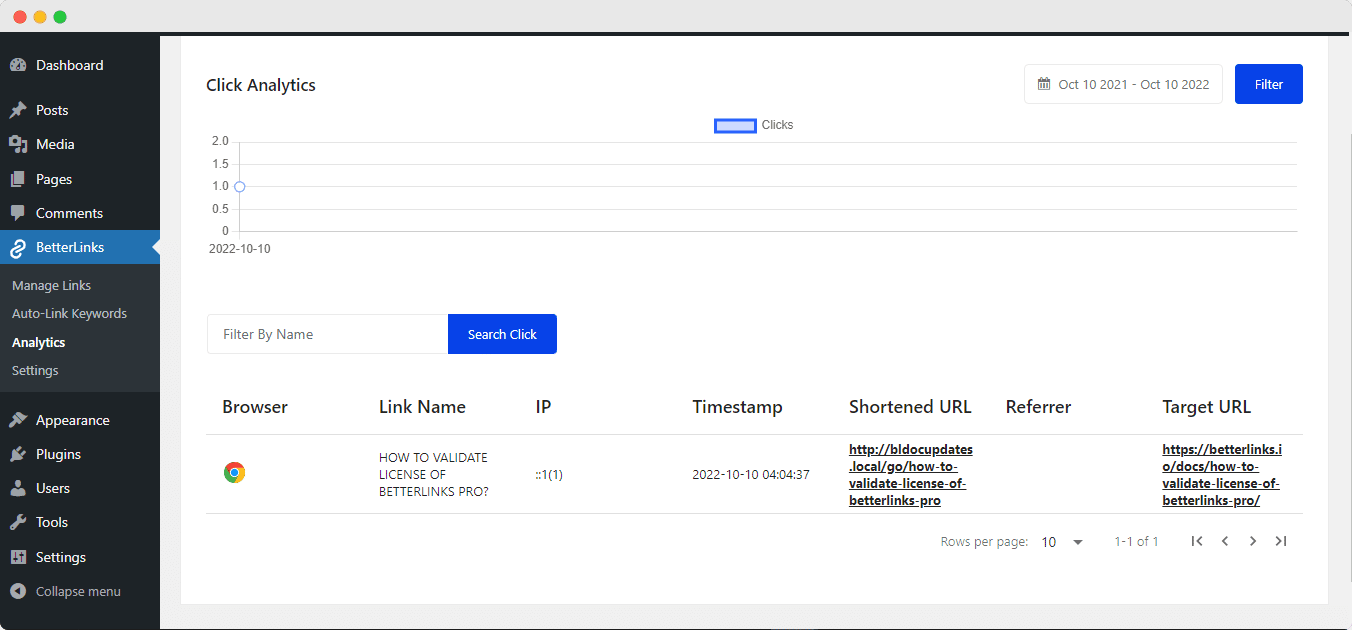Viewport: 1352px width, 630px height.
Task: Click the Media library icon
Action: tap(18, 144)
